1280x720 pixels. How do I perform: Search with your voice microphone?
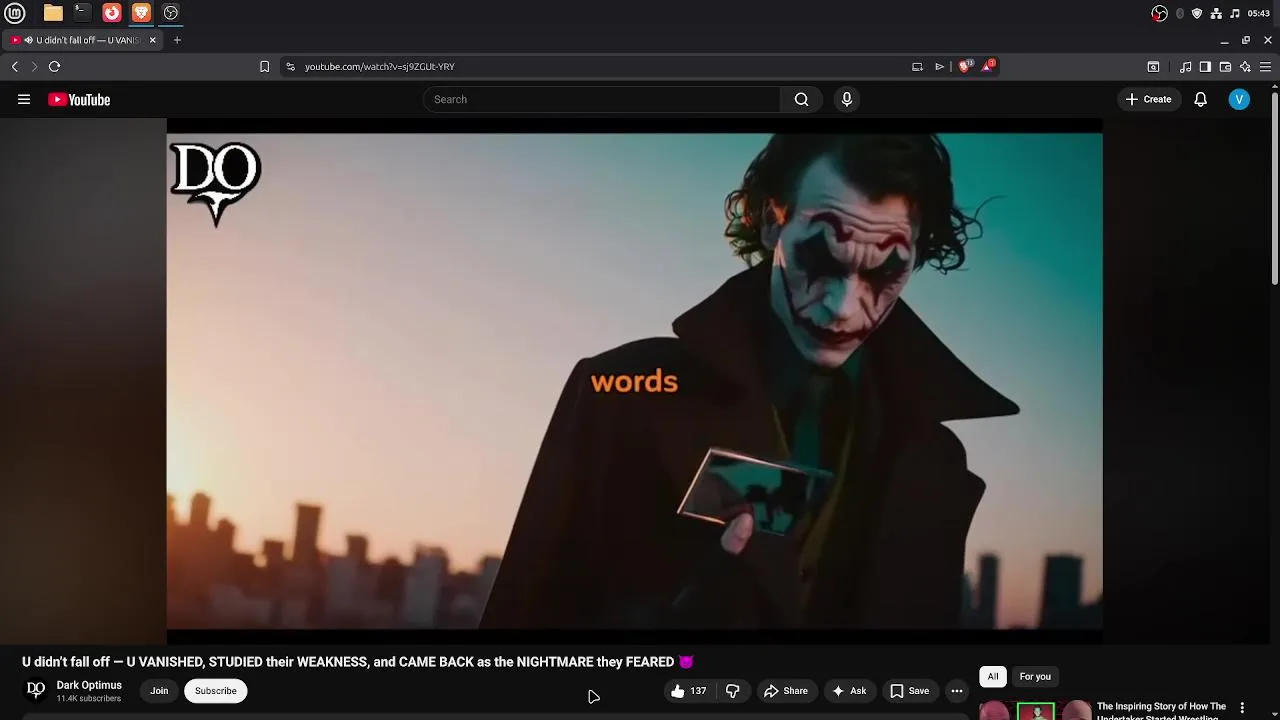tap(847, 99)
